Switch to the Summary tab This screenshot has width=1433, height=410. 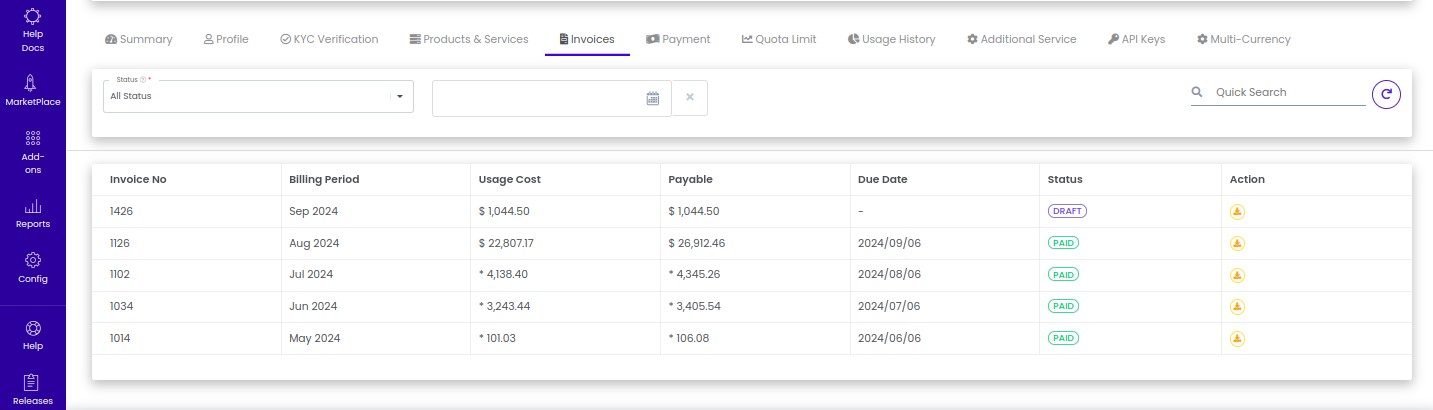(138, 39)
